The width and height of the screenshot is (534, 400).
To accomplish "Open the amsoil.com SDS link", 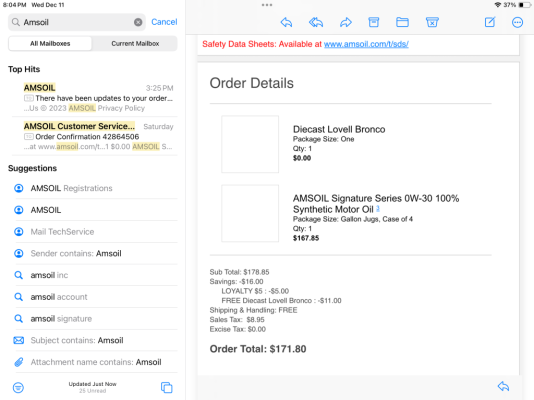I will 366,44.
